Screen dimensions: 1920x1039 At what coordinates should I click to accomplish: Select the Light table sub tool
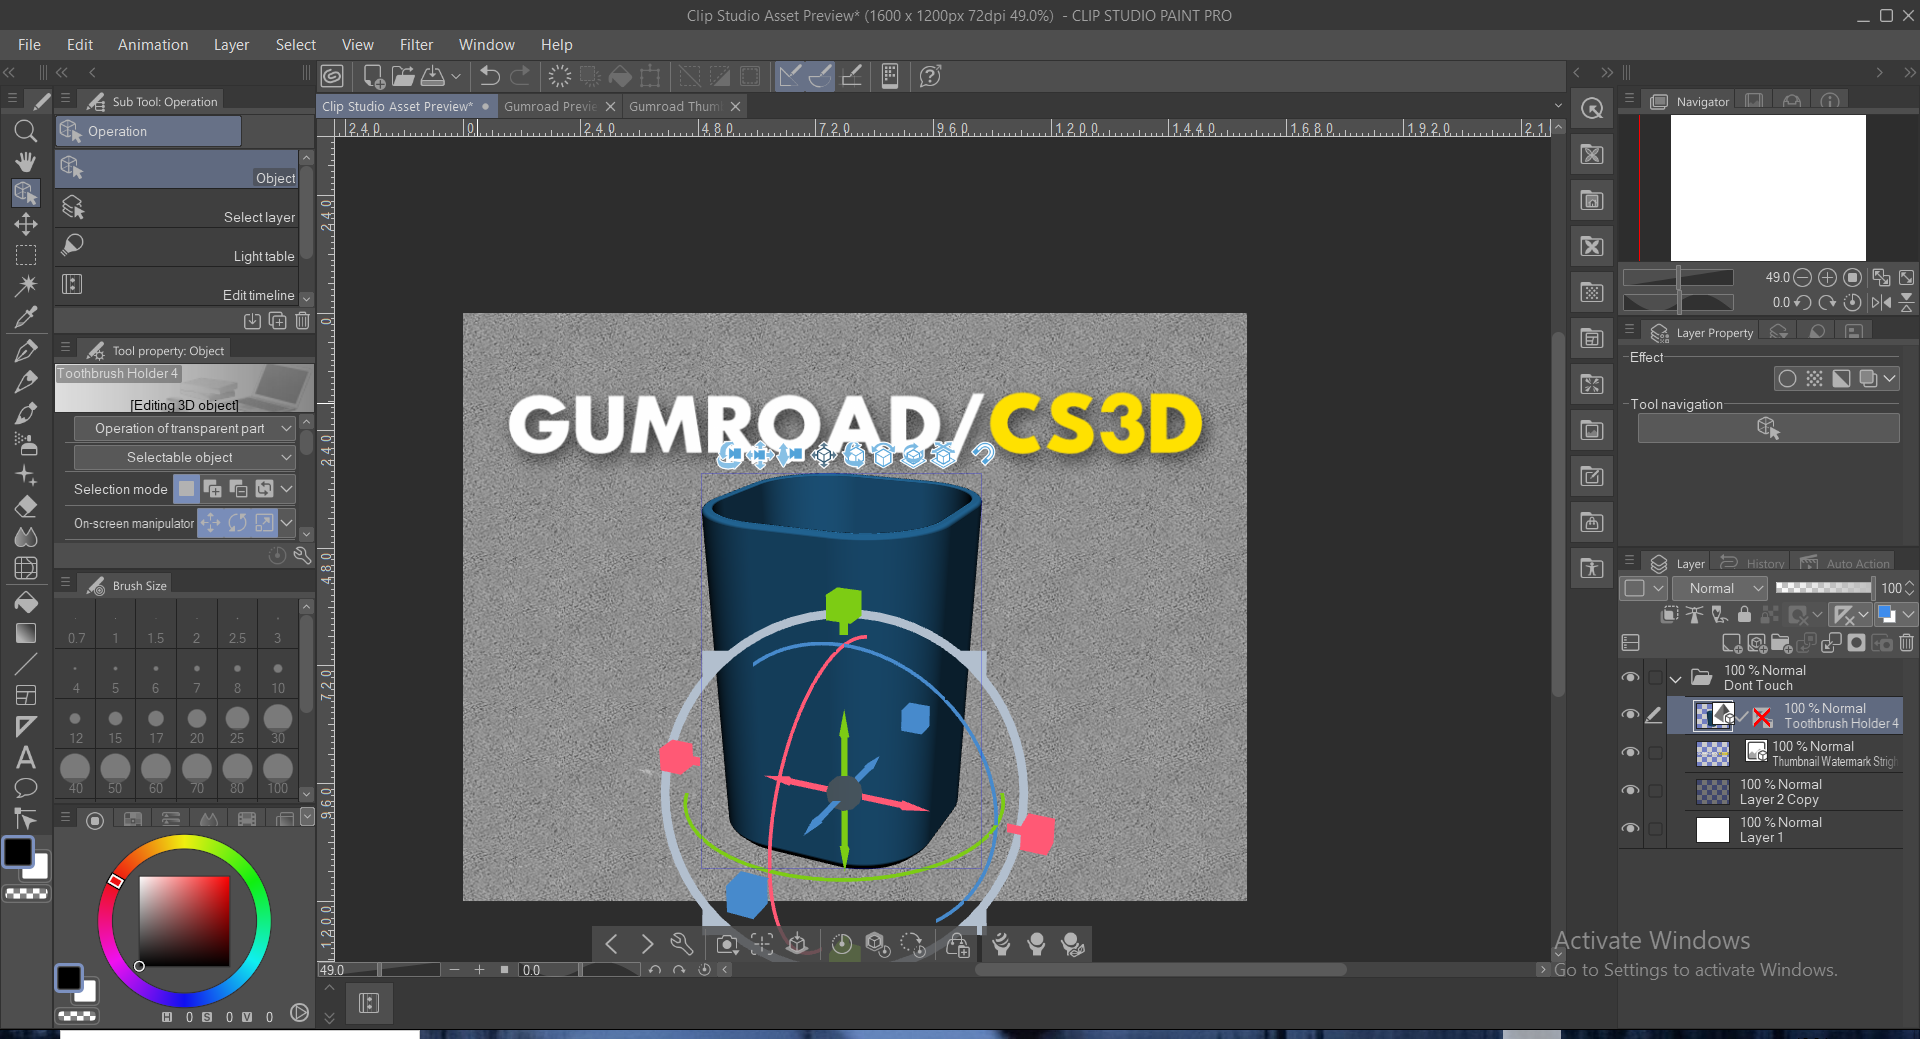[x=177, y=247]
